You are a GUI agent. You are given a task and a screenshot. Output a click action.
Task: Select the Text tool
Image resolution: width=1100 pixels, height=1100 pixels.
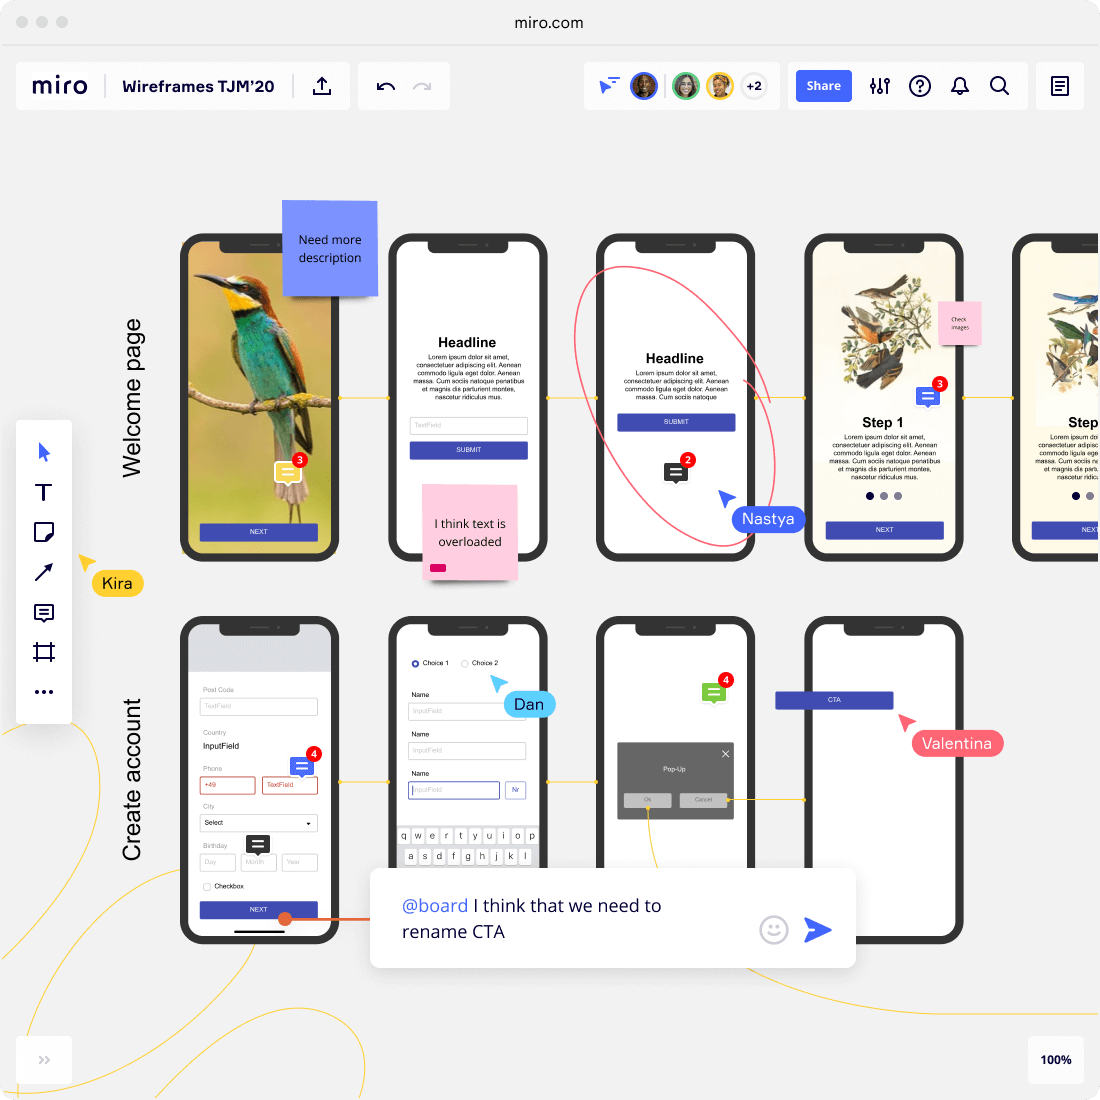(43, 492)
